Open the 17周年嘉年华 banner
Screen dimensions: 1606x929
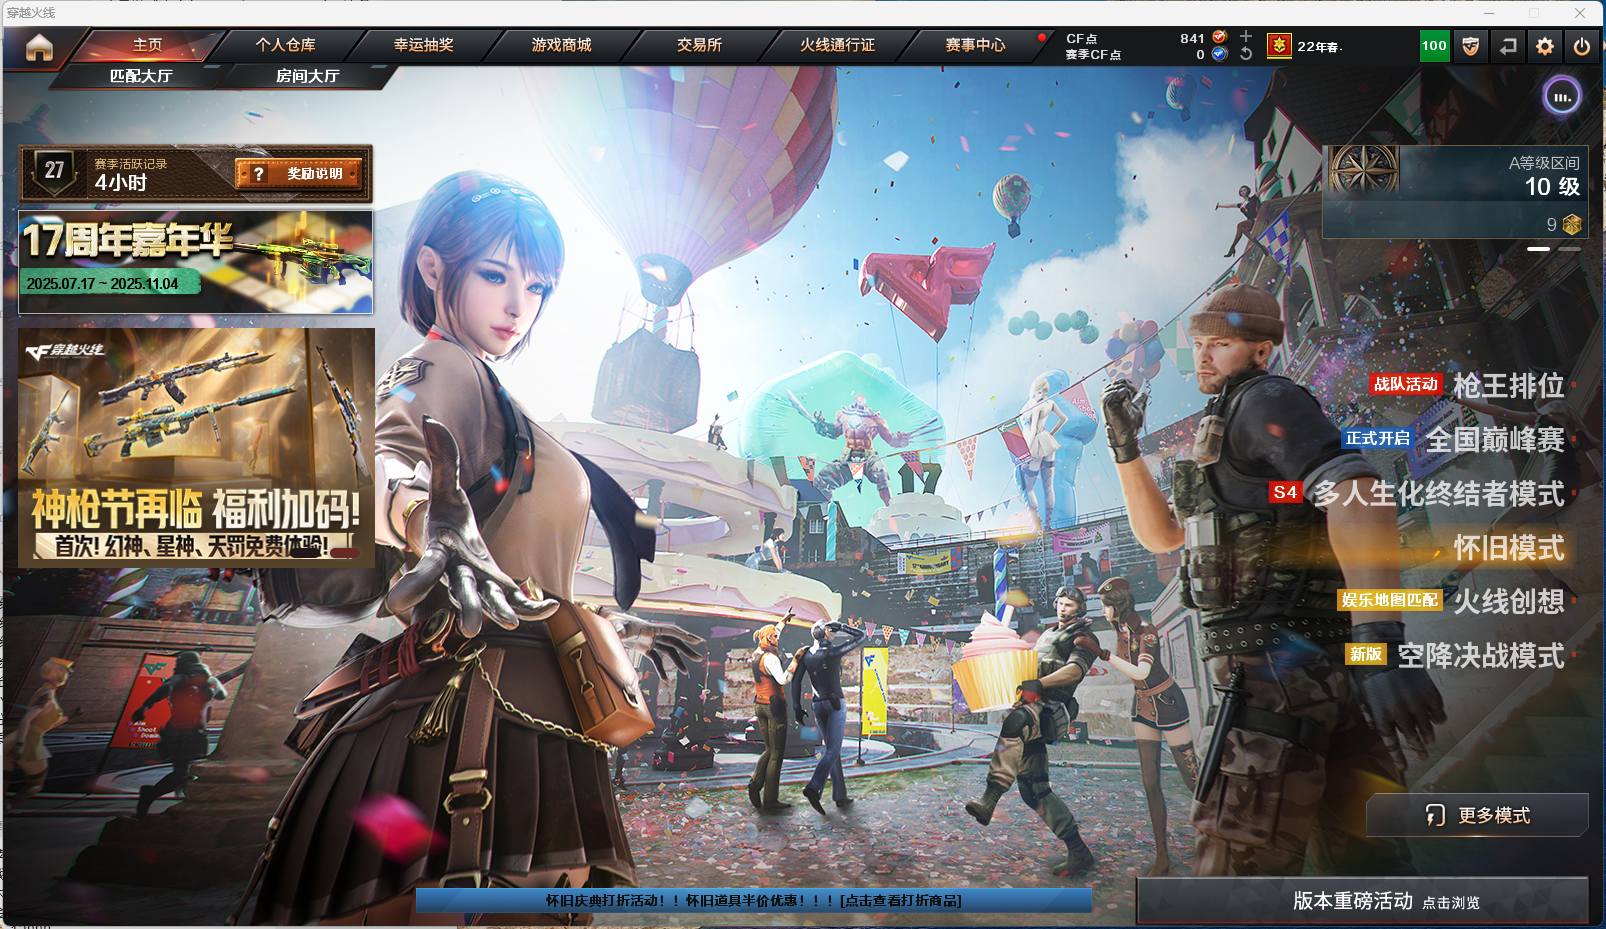(196, 261)
